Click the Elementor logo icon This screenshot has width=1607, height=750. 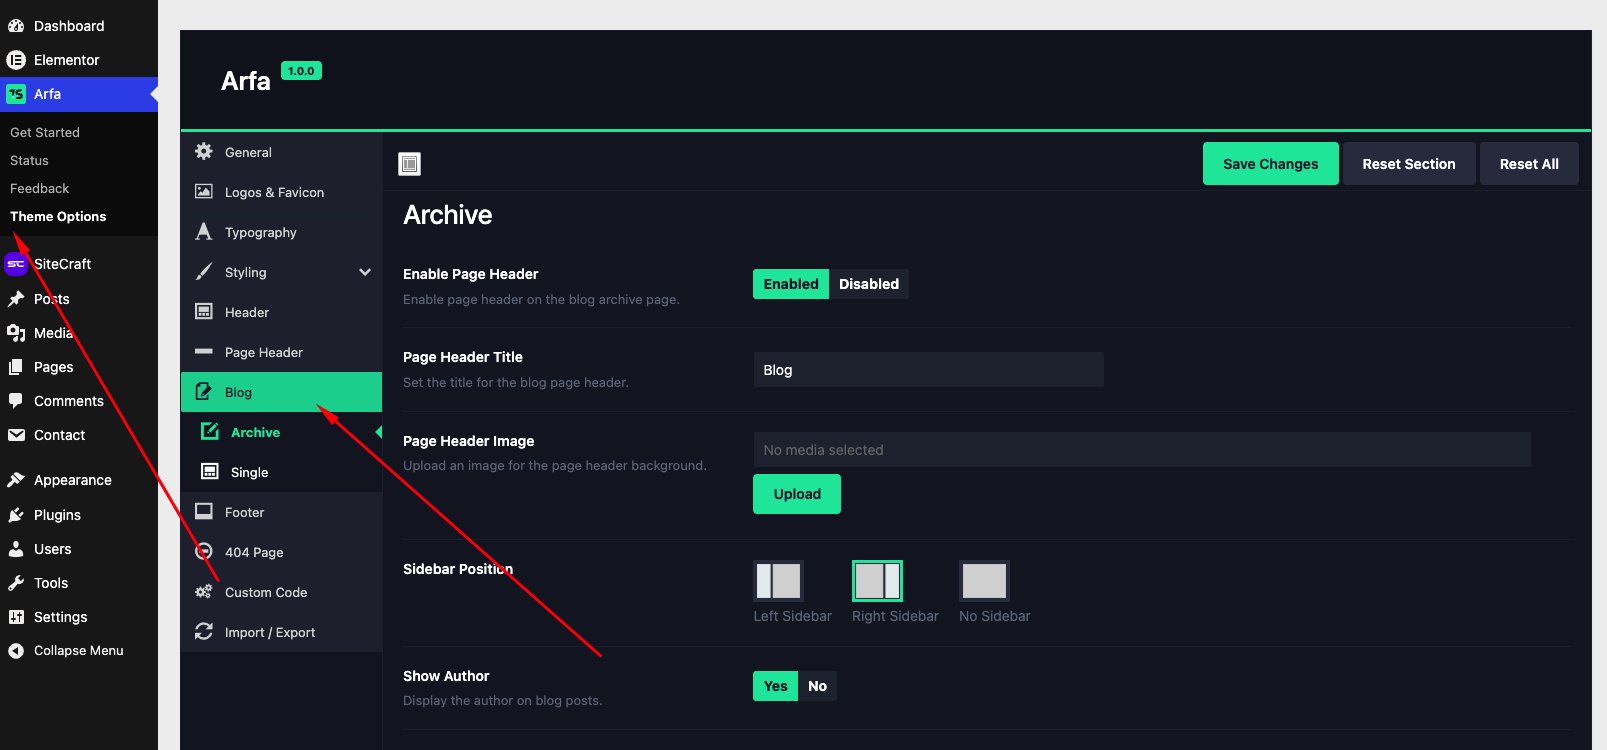tap(16, 60)
